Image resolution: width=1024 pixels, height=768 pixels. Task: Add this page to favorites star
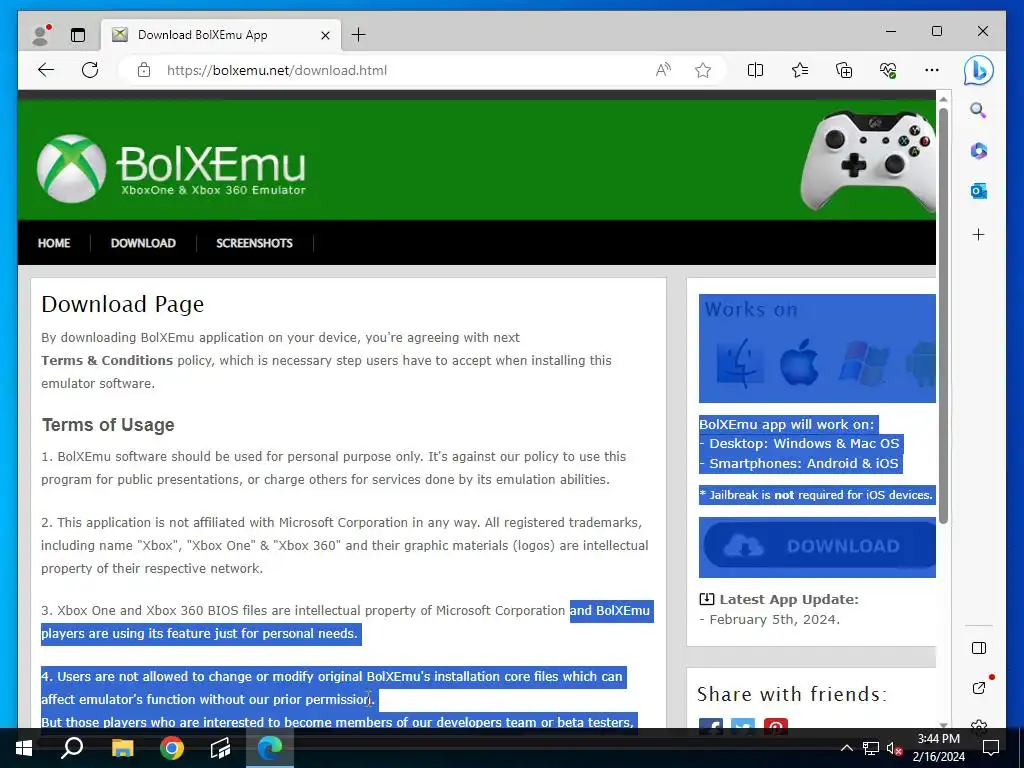point(703,70)
